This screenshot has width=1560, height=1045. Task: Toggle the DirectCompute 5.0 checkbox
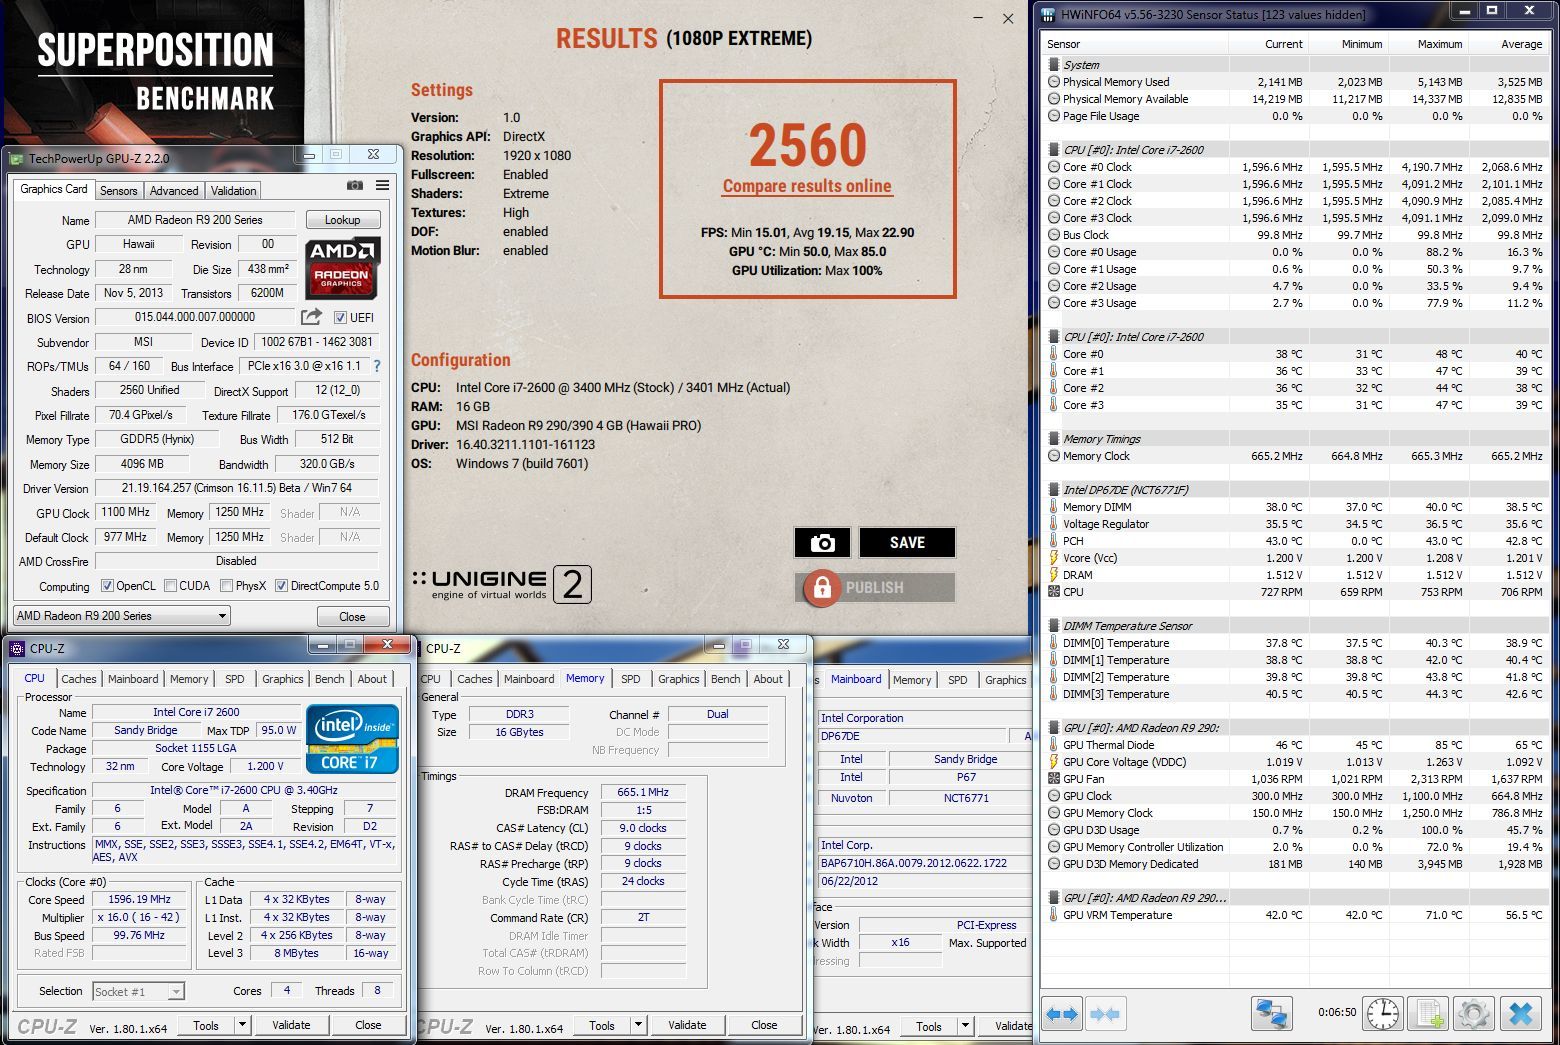click(x=281, y=586)
